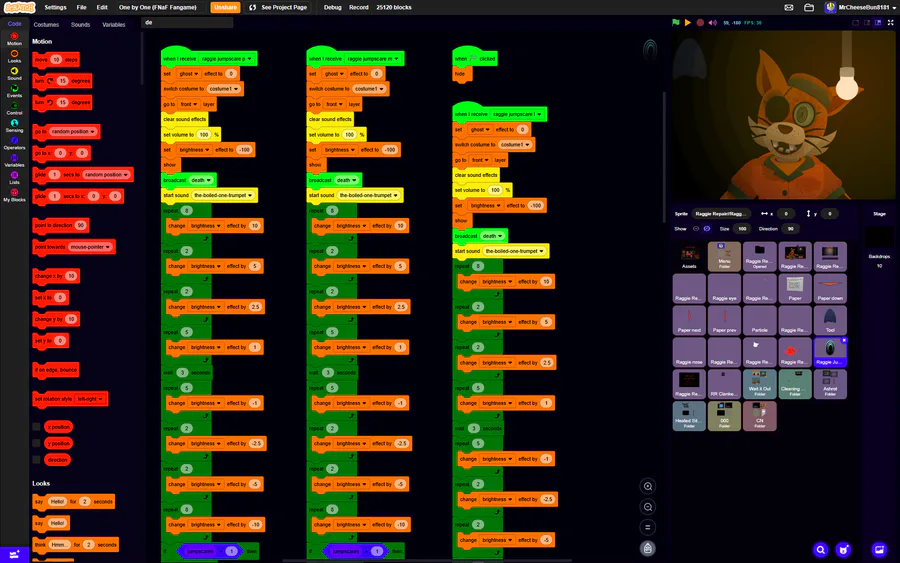
Task: Click the block search field containing 'de'
Action: pyautogui.click(x=187, y=22)
